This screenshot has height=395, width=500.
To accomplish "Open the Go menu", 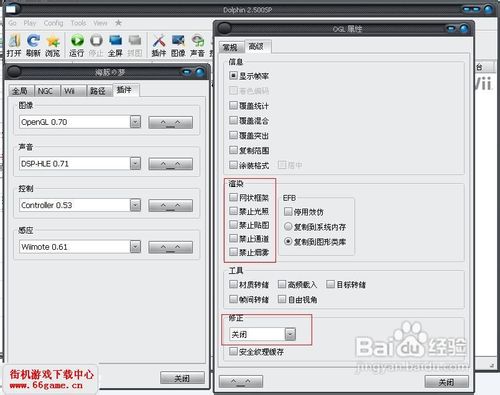I will click(x=12, y=23).
